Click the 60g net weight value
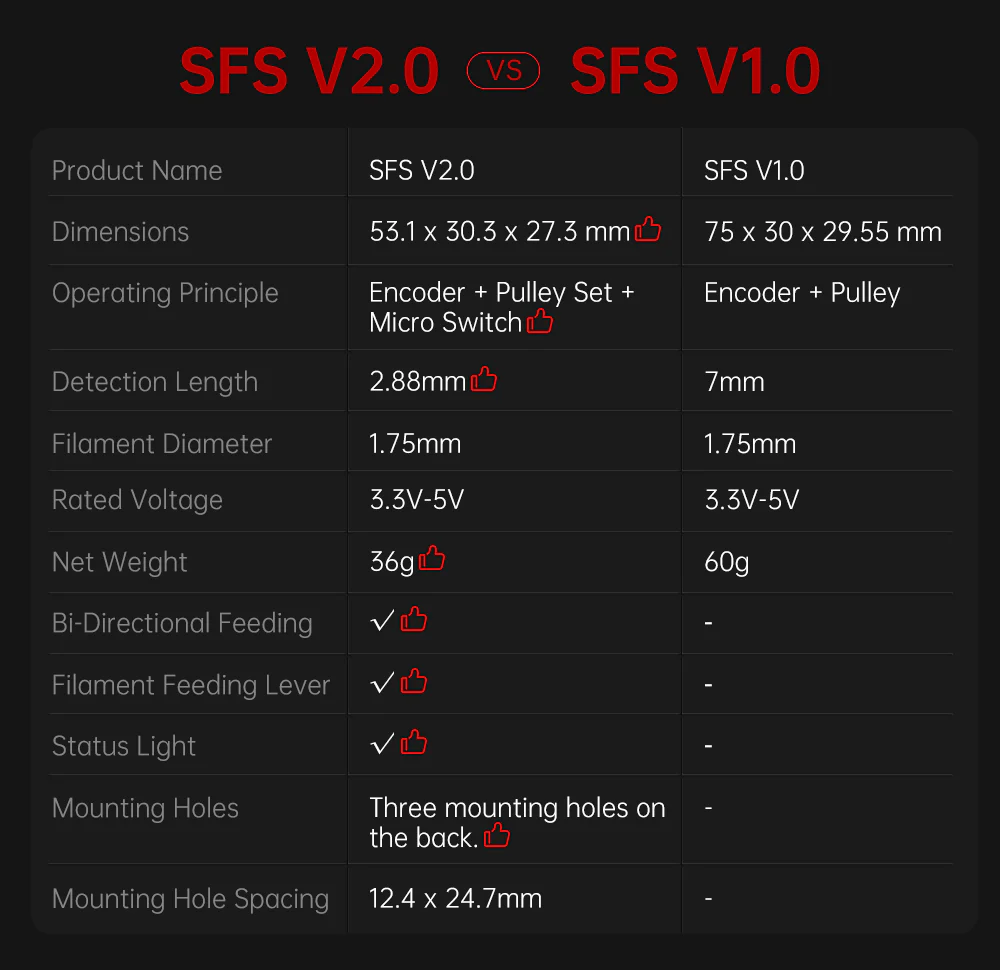 [x=726, y=562]
